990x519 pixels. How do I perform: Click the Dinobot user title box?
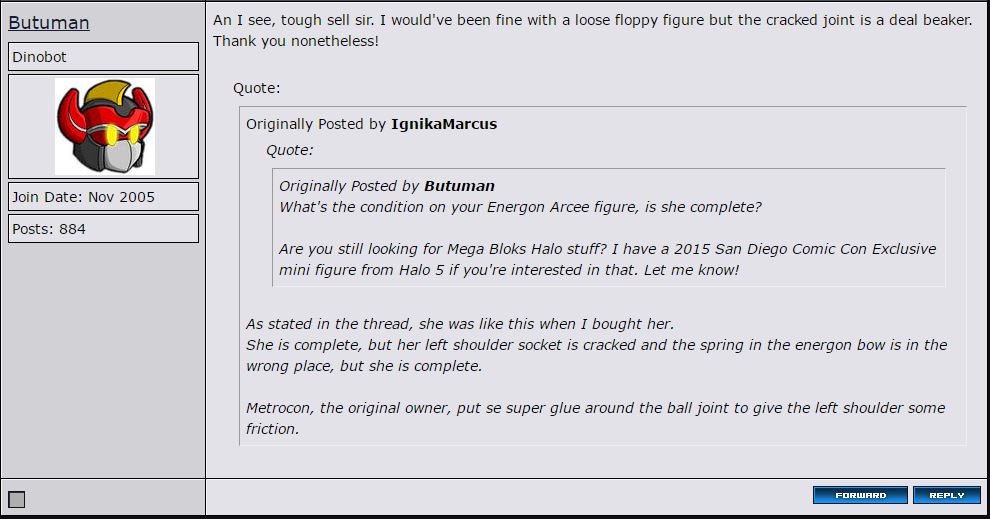[103, 57]
